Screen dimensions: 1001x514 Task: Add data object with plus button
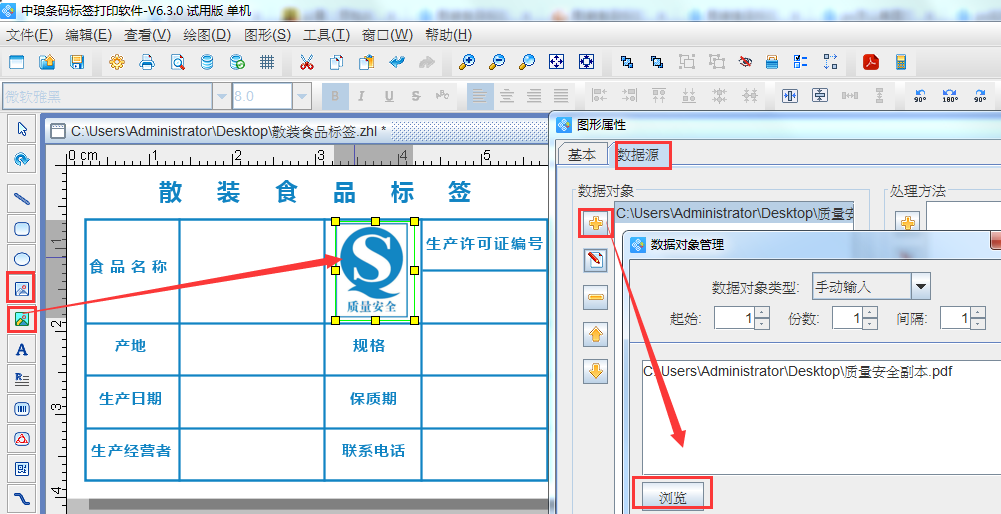(595, 223)
